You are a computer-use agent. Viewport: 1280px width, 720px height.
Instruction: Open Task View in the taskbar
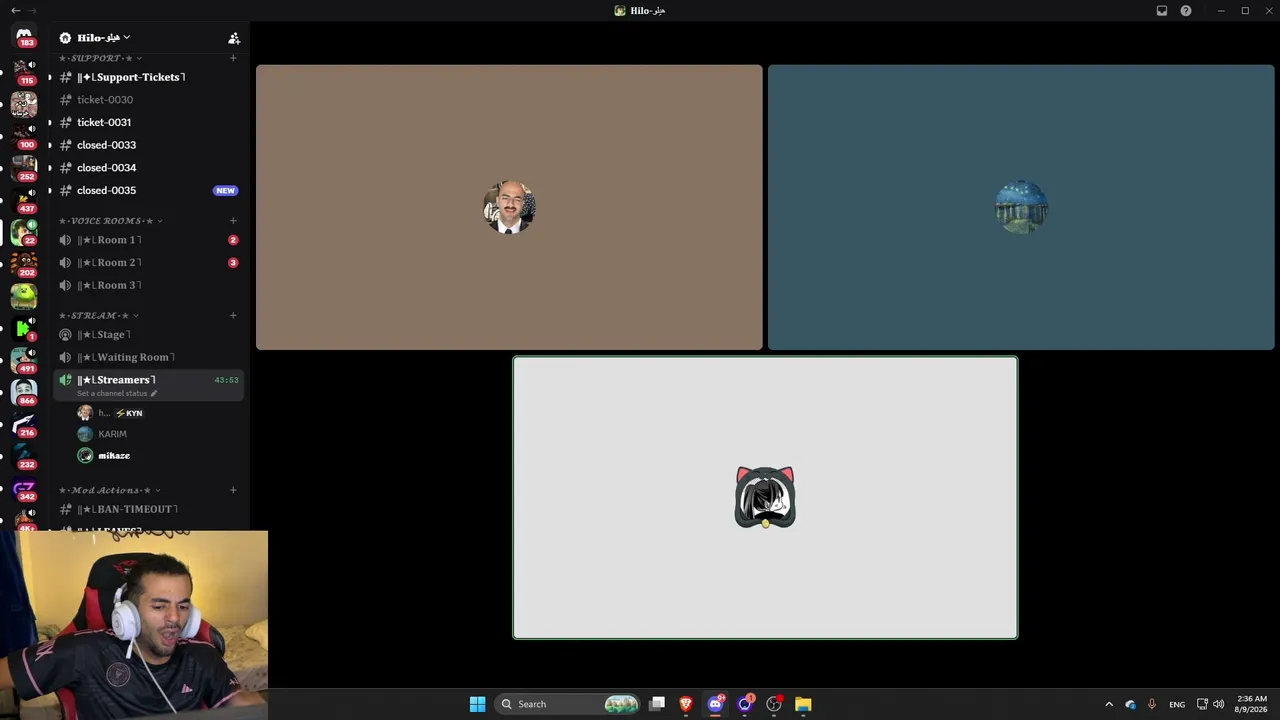coord(657,704)
